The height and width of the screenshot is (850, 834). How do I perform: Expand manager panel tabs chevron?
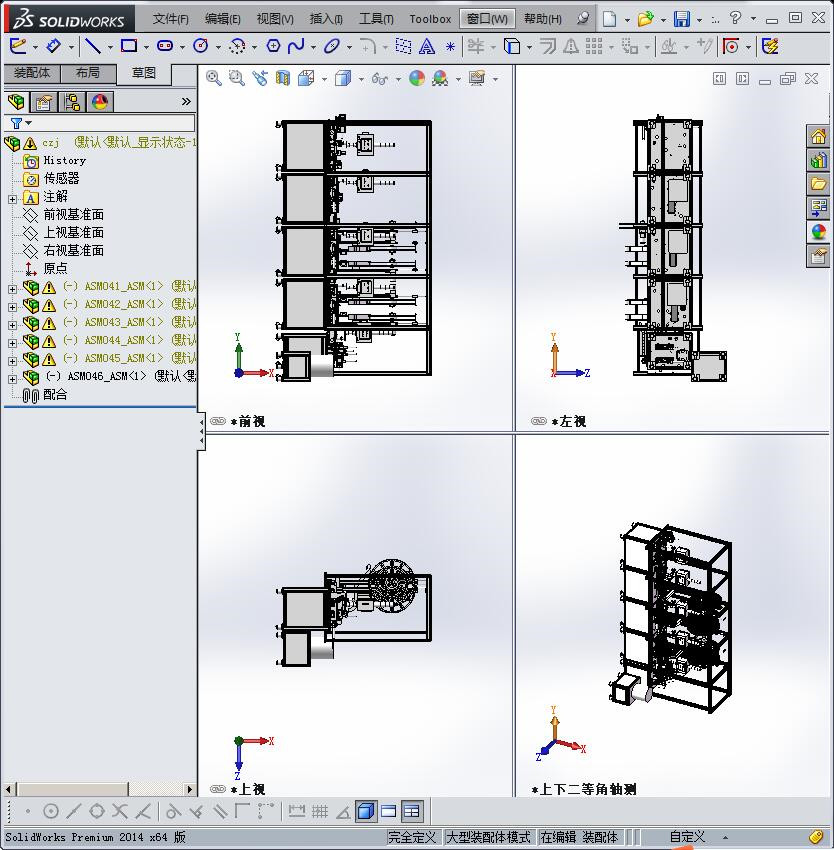[x=186, y=101]
